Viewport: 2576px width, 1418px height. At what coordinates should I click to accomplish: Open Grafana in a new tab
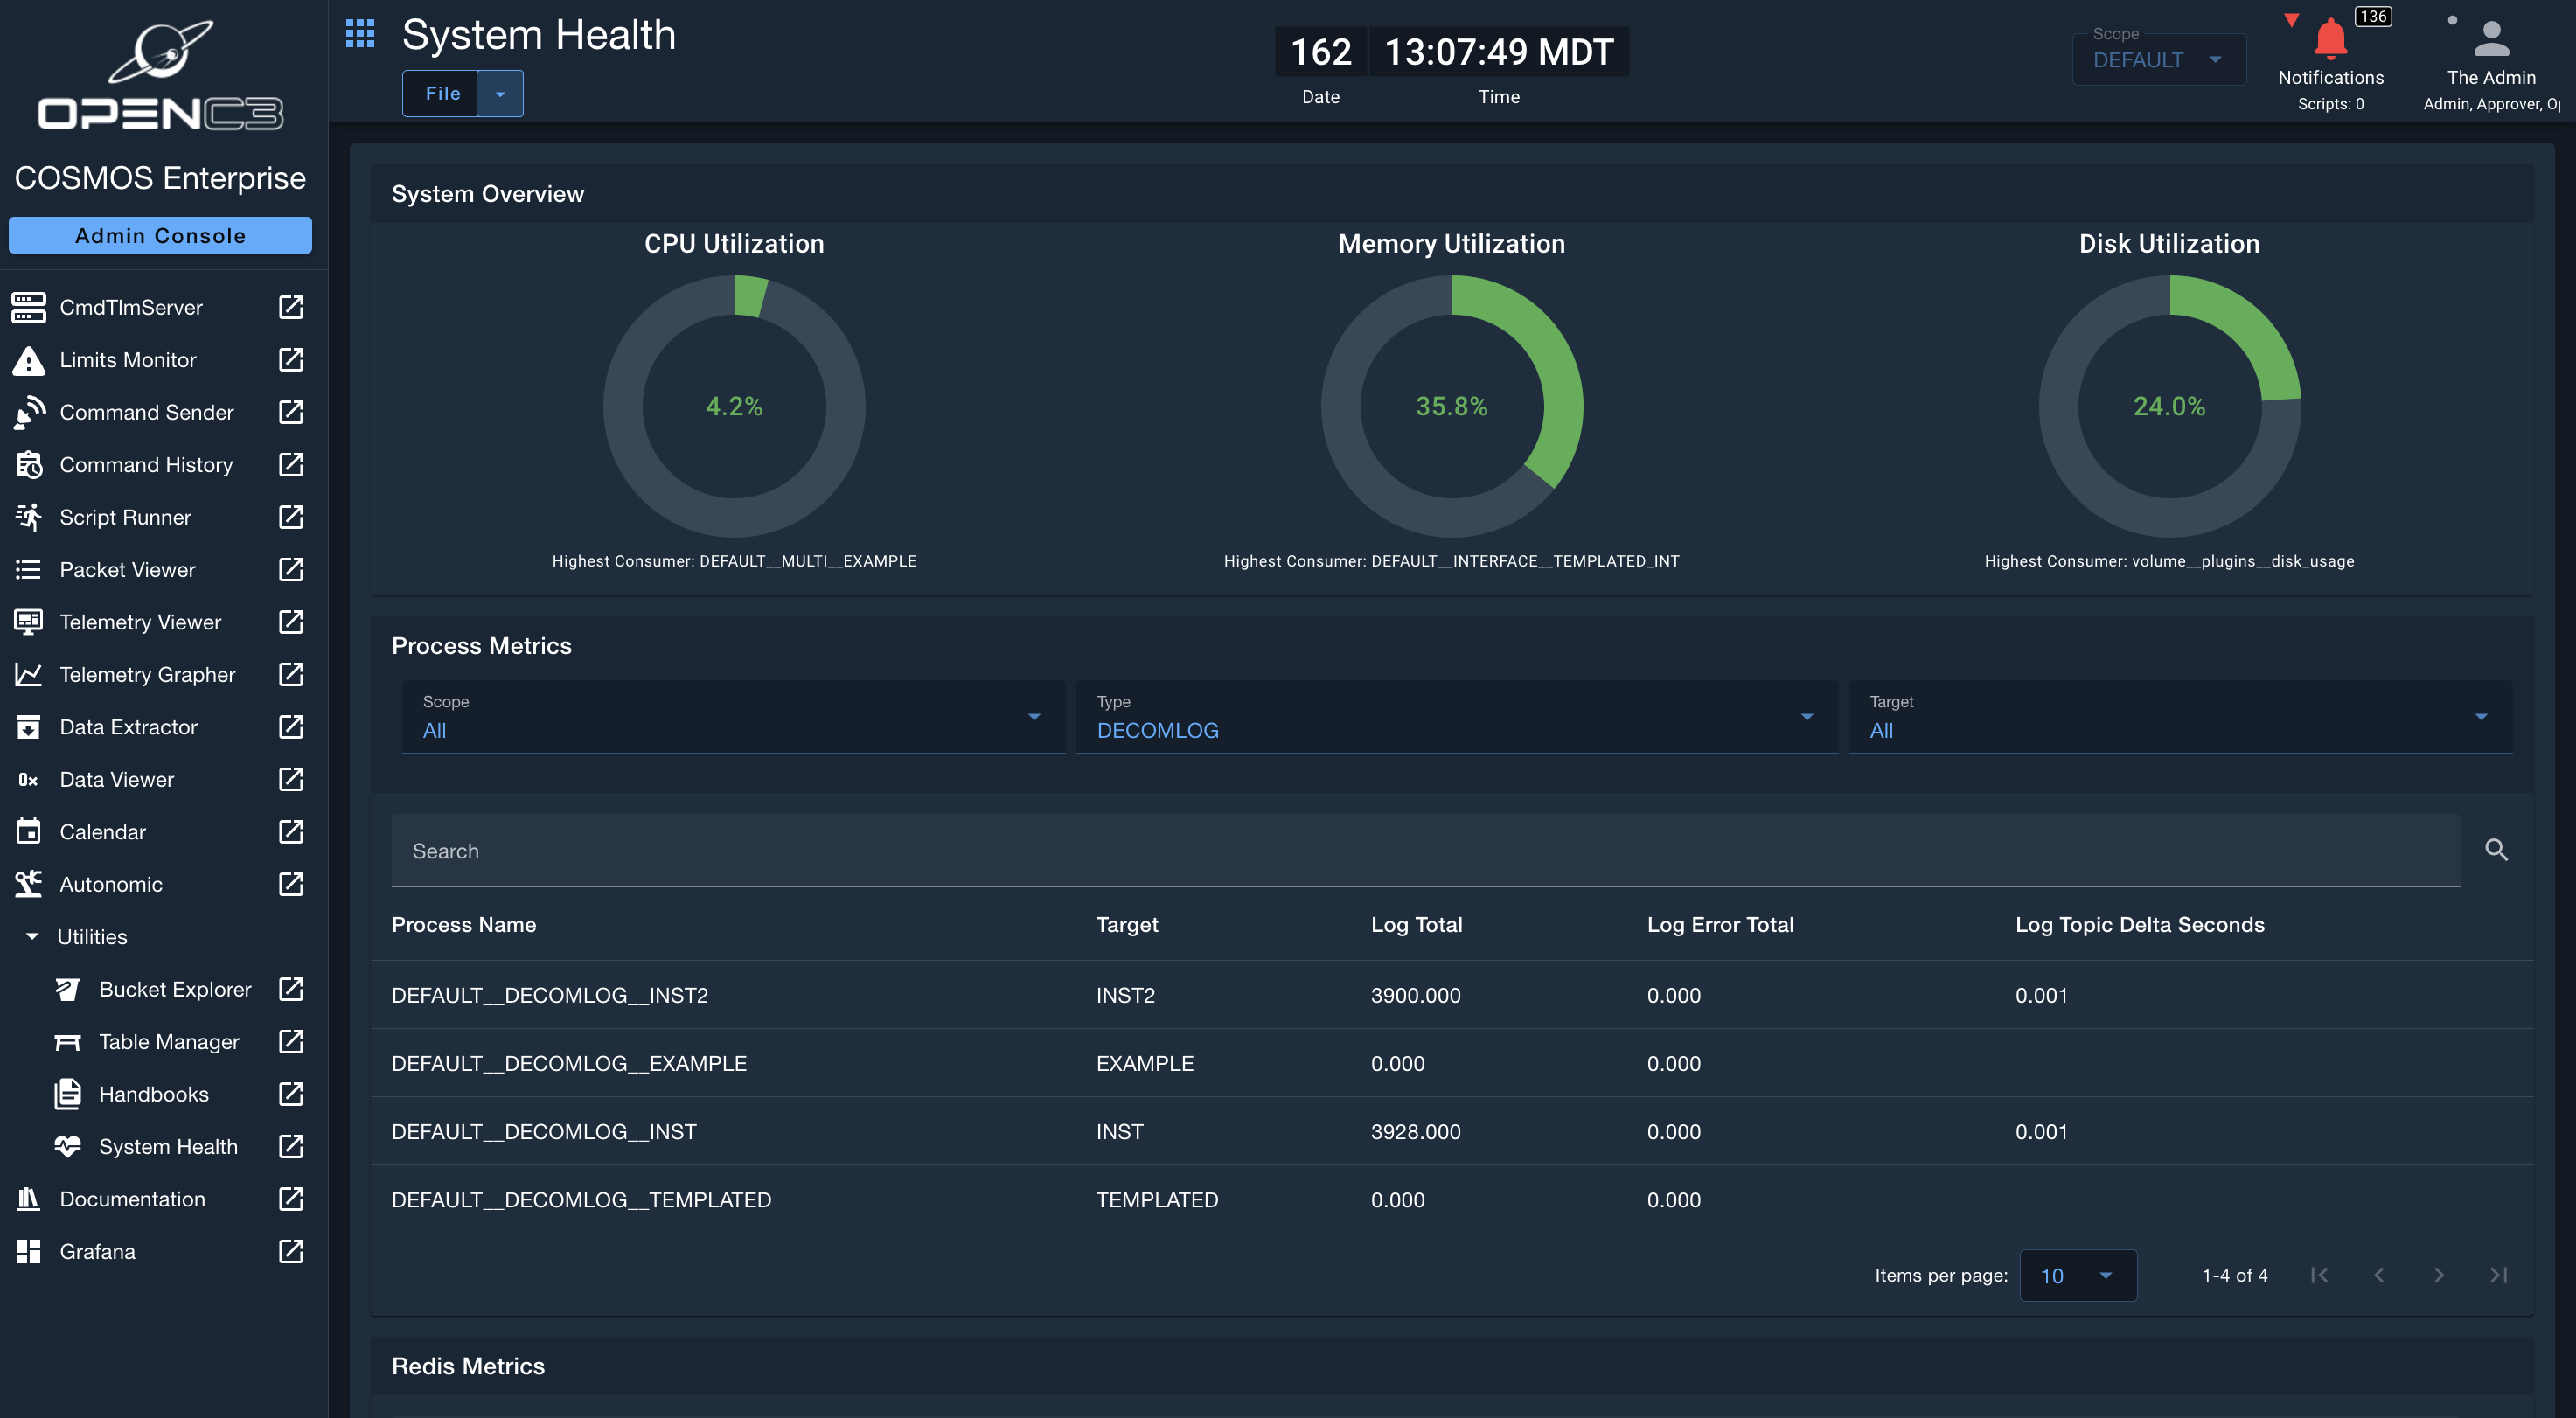tap(291, 1251)
